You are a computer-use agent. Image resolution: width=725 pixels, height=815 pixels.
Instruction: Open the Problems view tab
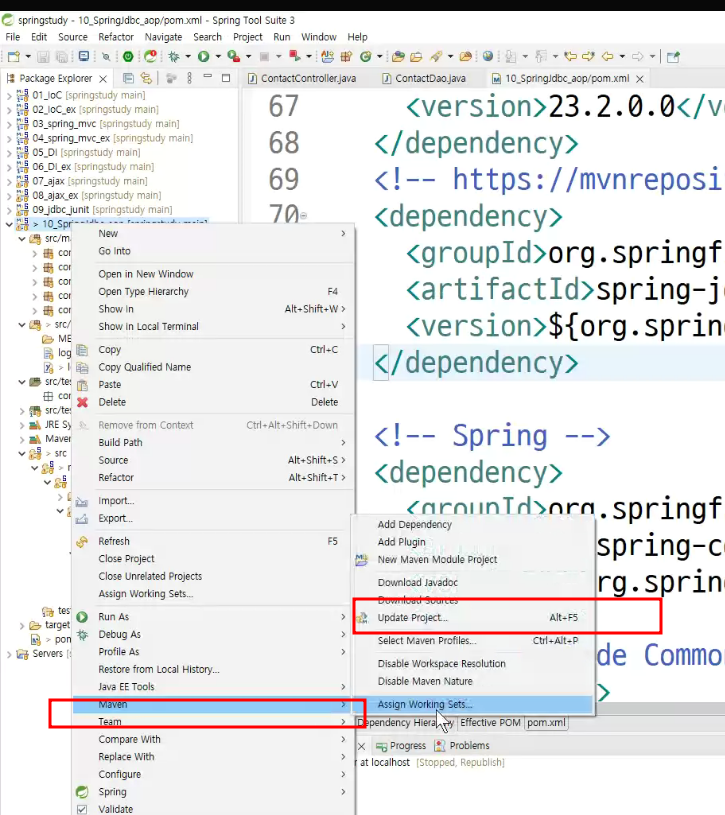pyautogui.click(x=462, y=746)
